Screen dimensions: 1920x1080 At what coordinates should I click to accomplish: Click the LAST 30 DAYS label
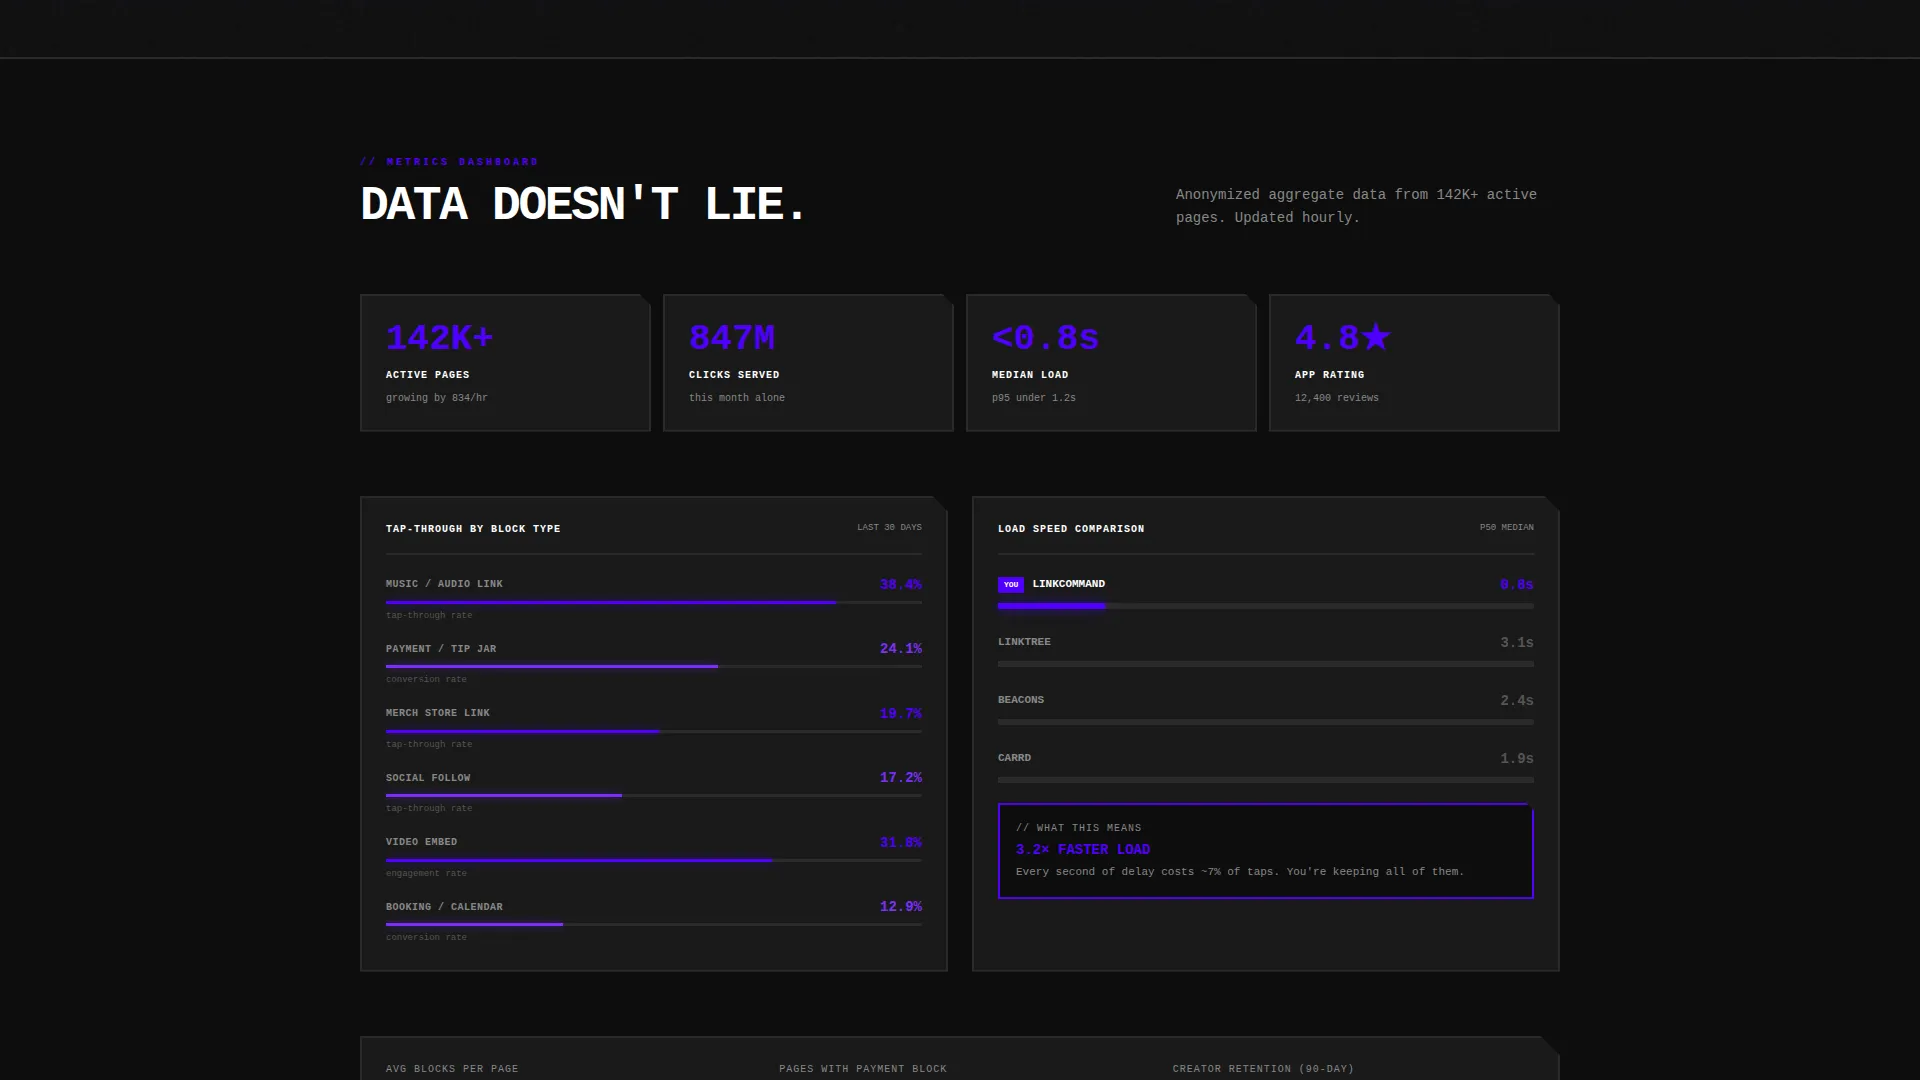[x=889, y=527]
